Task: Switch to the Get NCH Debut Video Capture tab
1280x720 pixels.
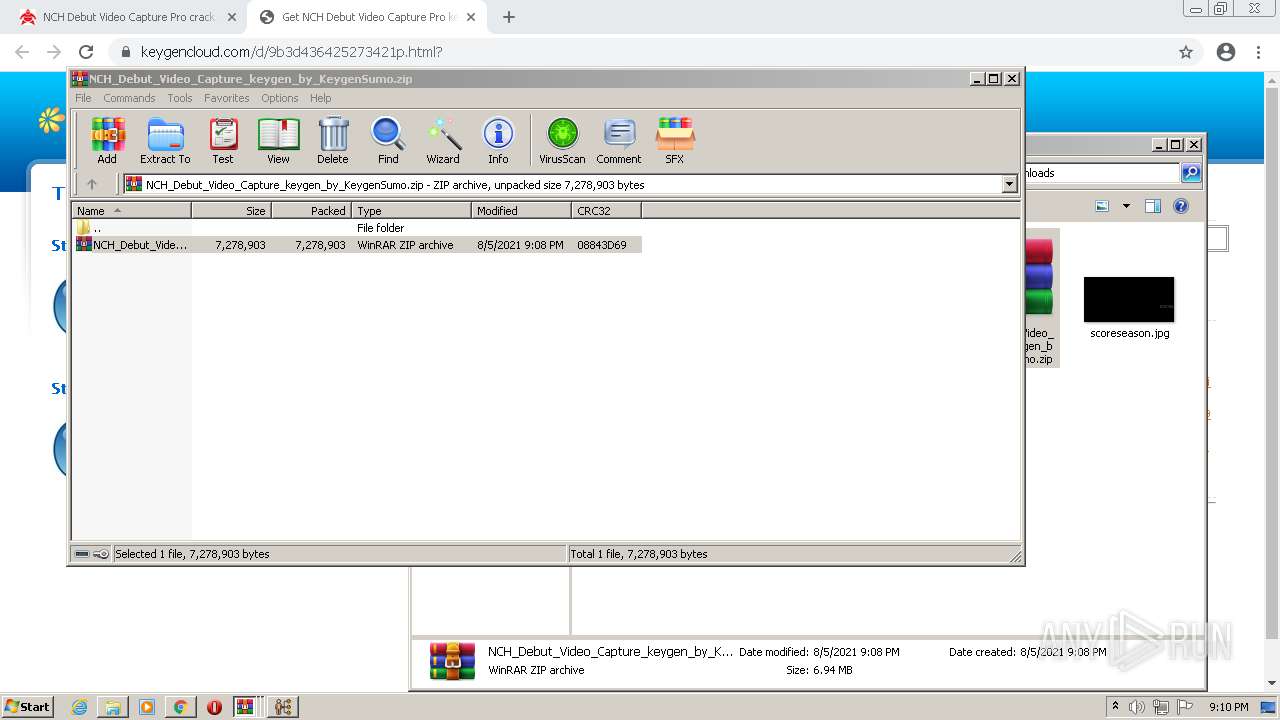Action: pos(366,17)
